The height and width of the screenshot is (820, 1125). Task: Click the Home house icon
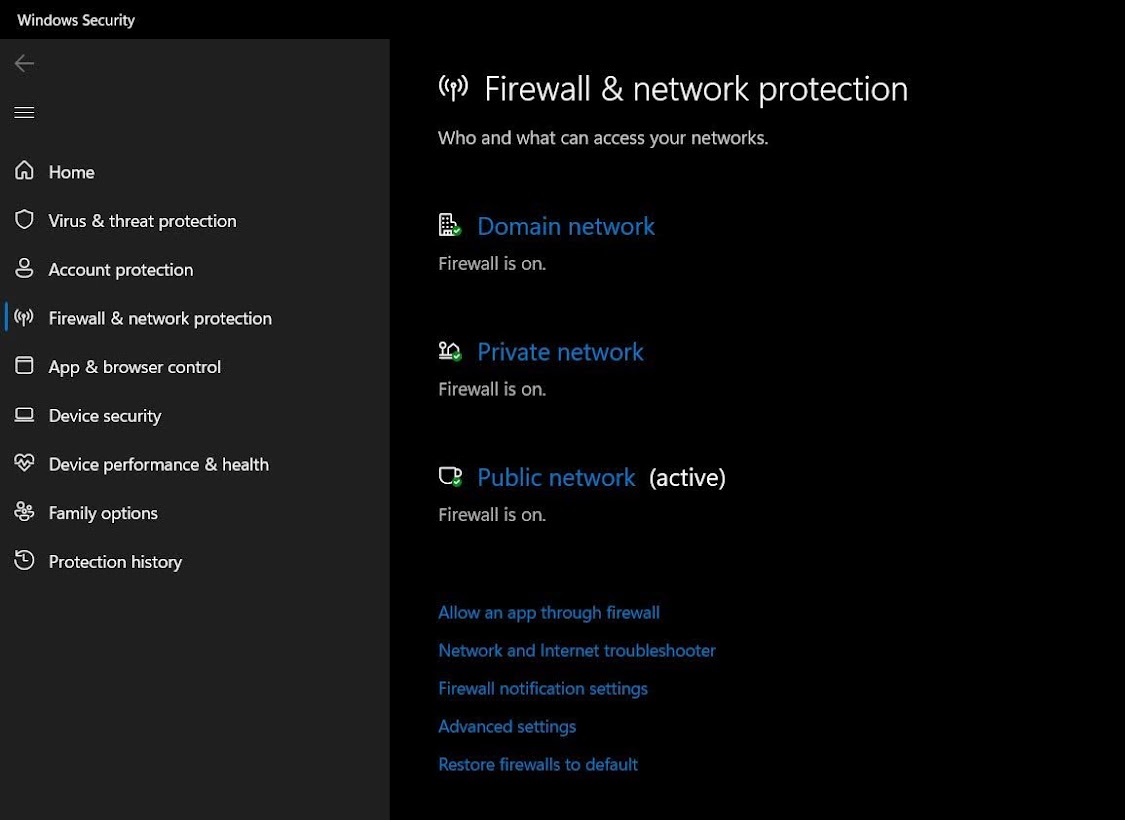point(25,171)
